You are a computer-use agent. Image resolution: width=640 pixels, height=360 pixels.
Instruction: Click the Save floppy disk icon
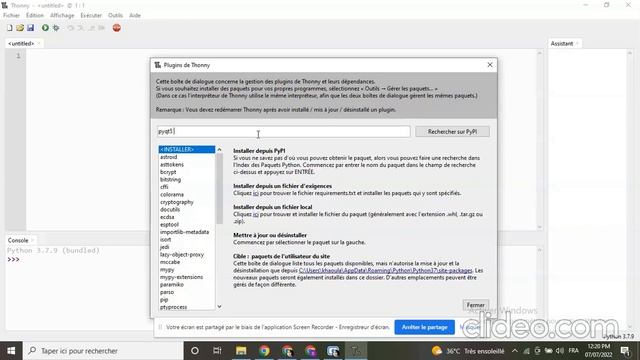(x=31, y=28)
